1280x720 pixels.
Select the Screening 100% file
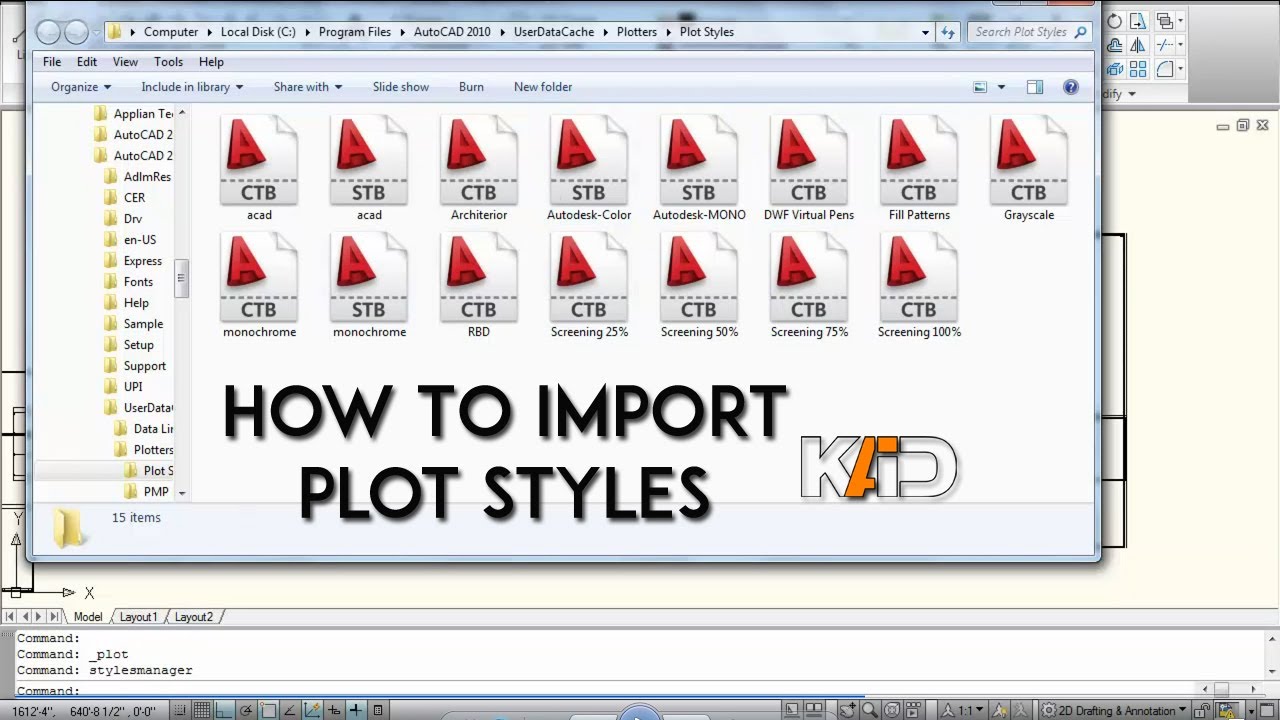pos(919,286)
